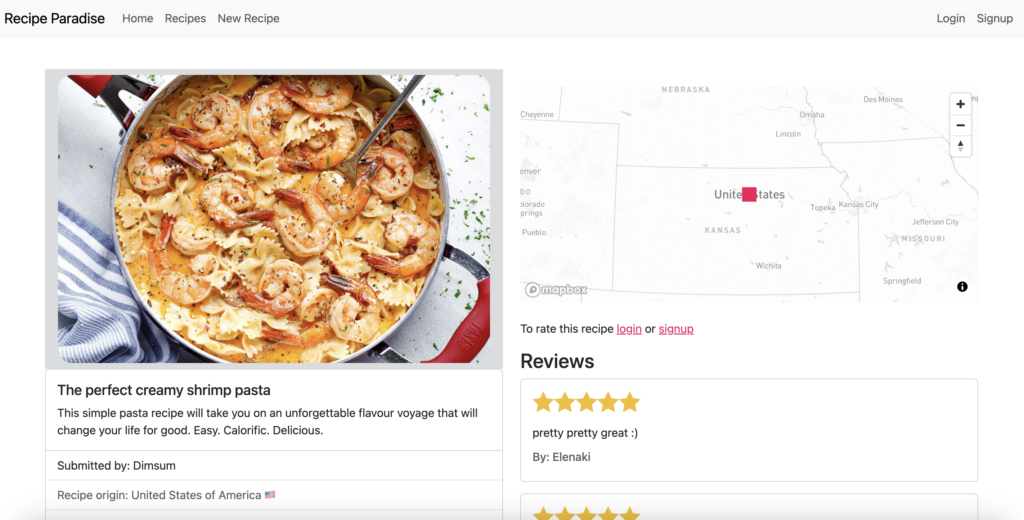Reset map bearing with compass button
The image size is (1024, 520).
pyautogui.click(x=960, y=146)
